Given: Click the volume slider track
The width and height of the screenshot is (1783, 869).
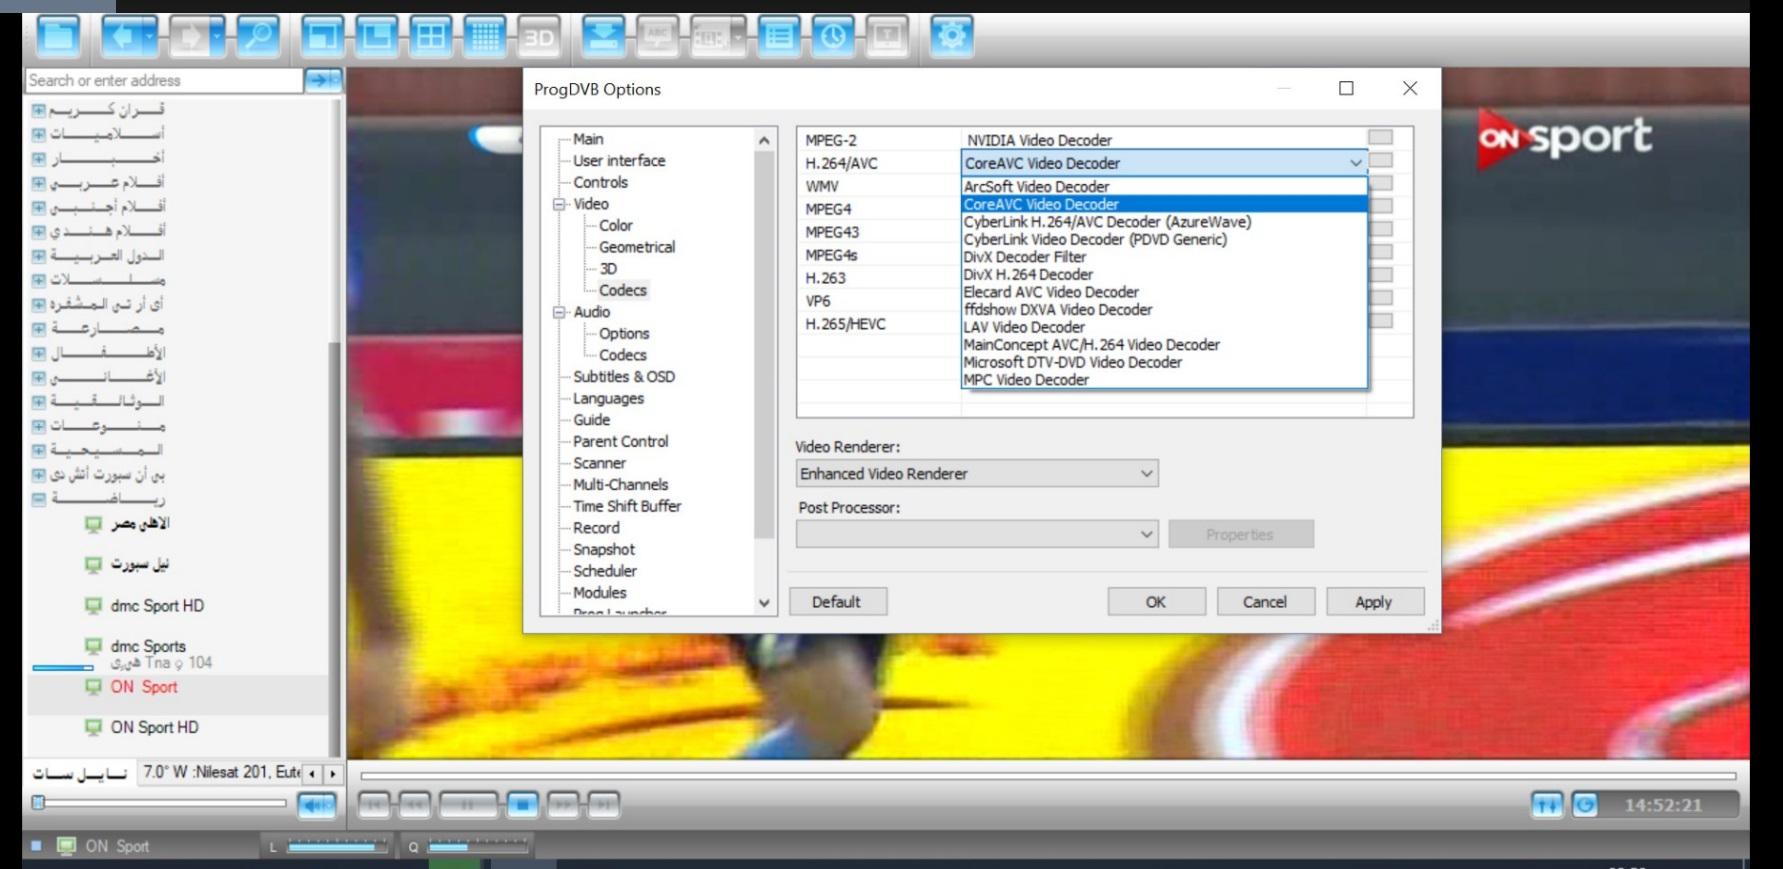Looking at the screenshot, I should pyautogui.click(x=160, y=802).
